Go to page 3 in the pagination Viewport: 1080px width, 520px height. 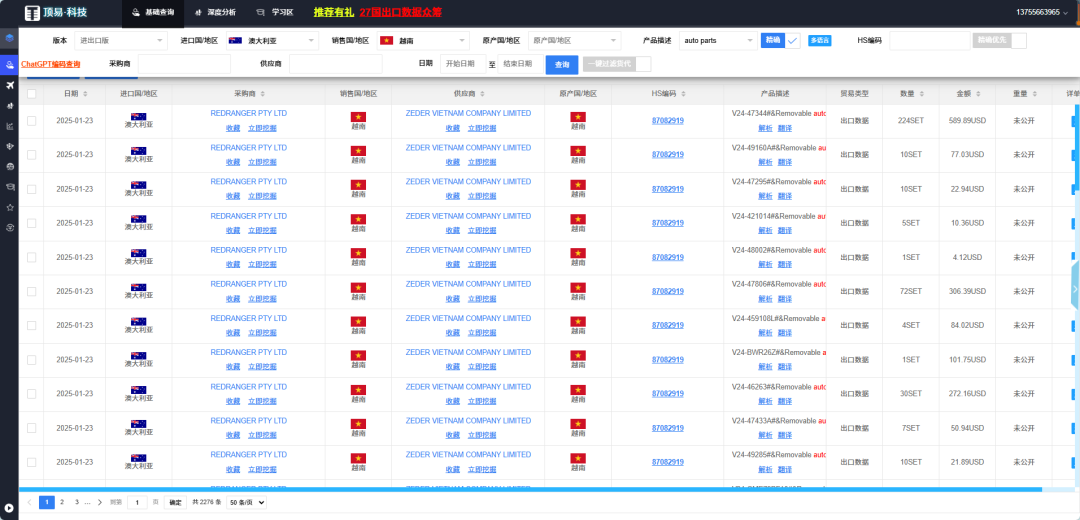(77, 503)
